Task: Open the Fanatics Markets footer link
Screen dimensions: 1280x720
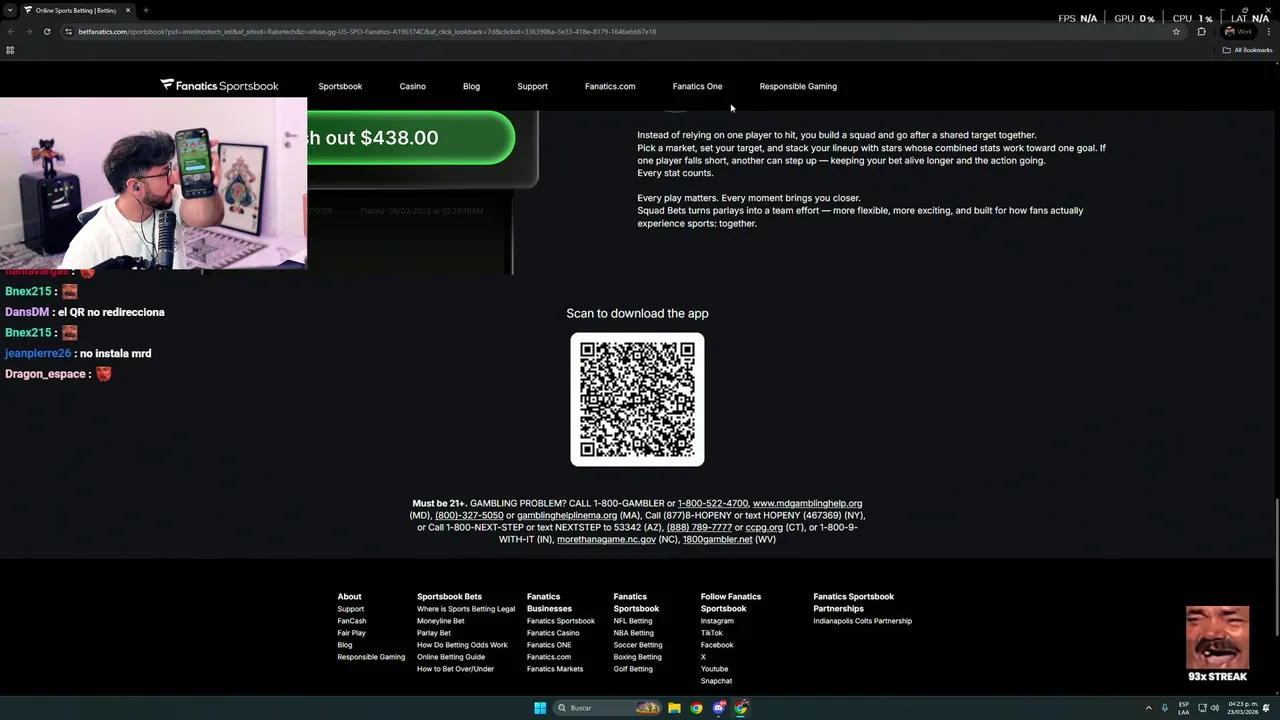Action: pos(555,669)
